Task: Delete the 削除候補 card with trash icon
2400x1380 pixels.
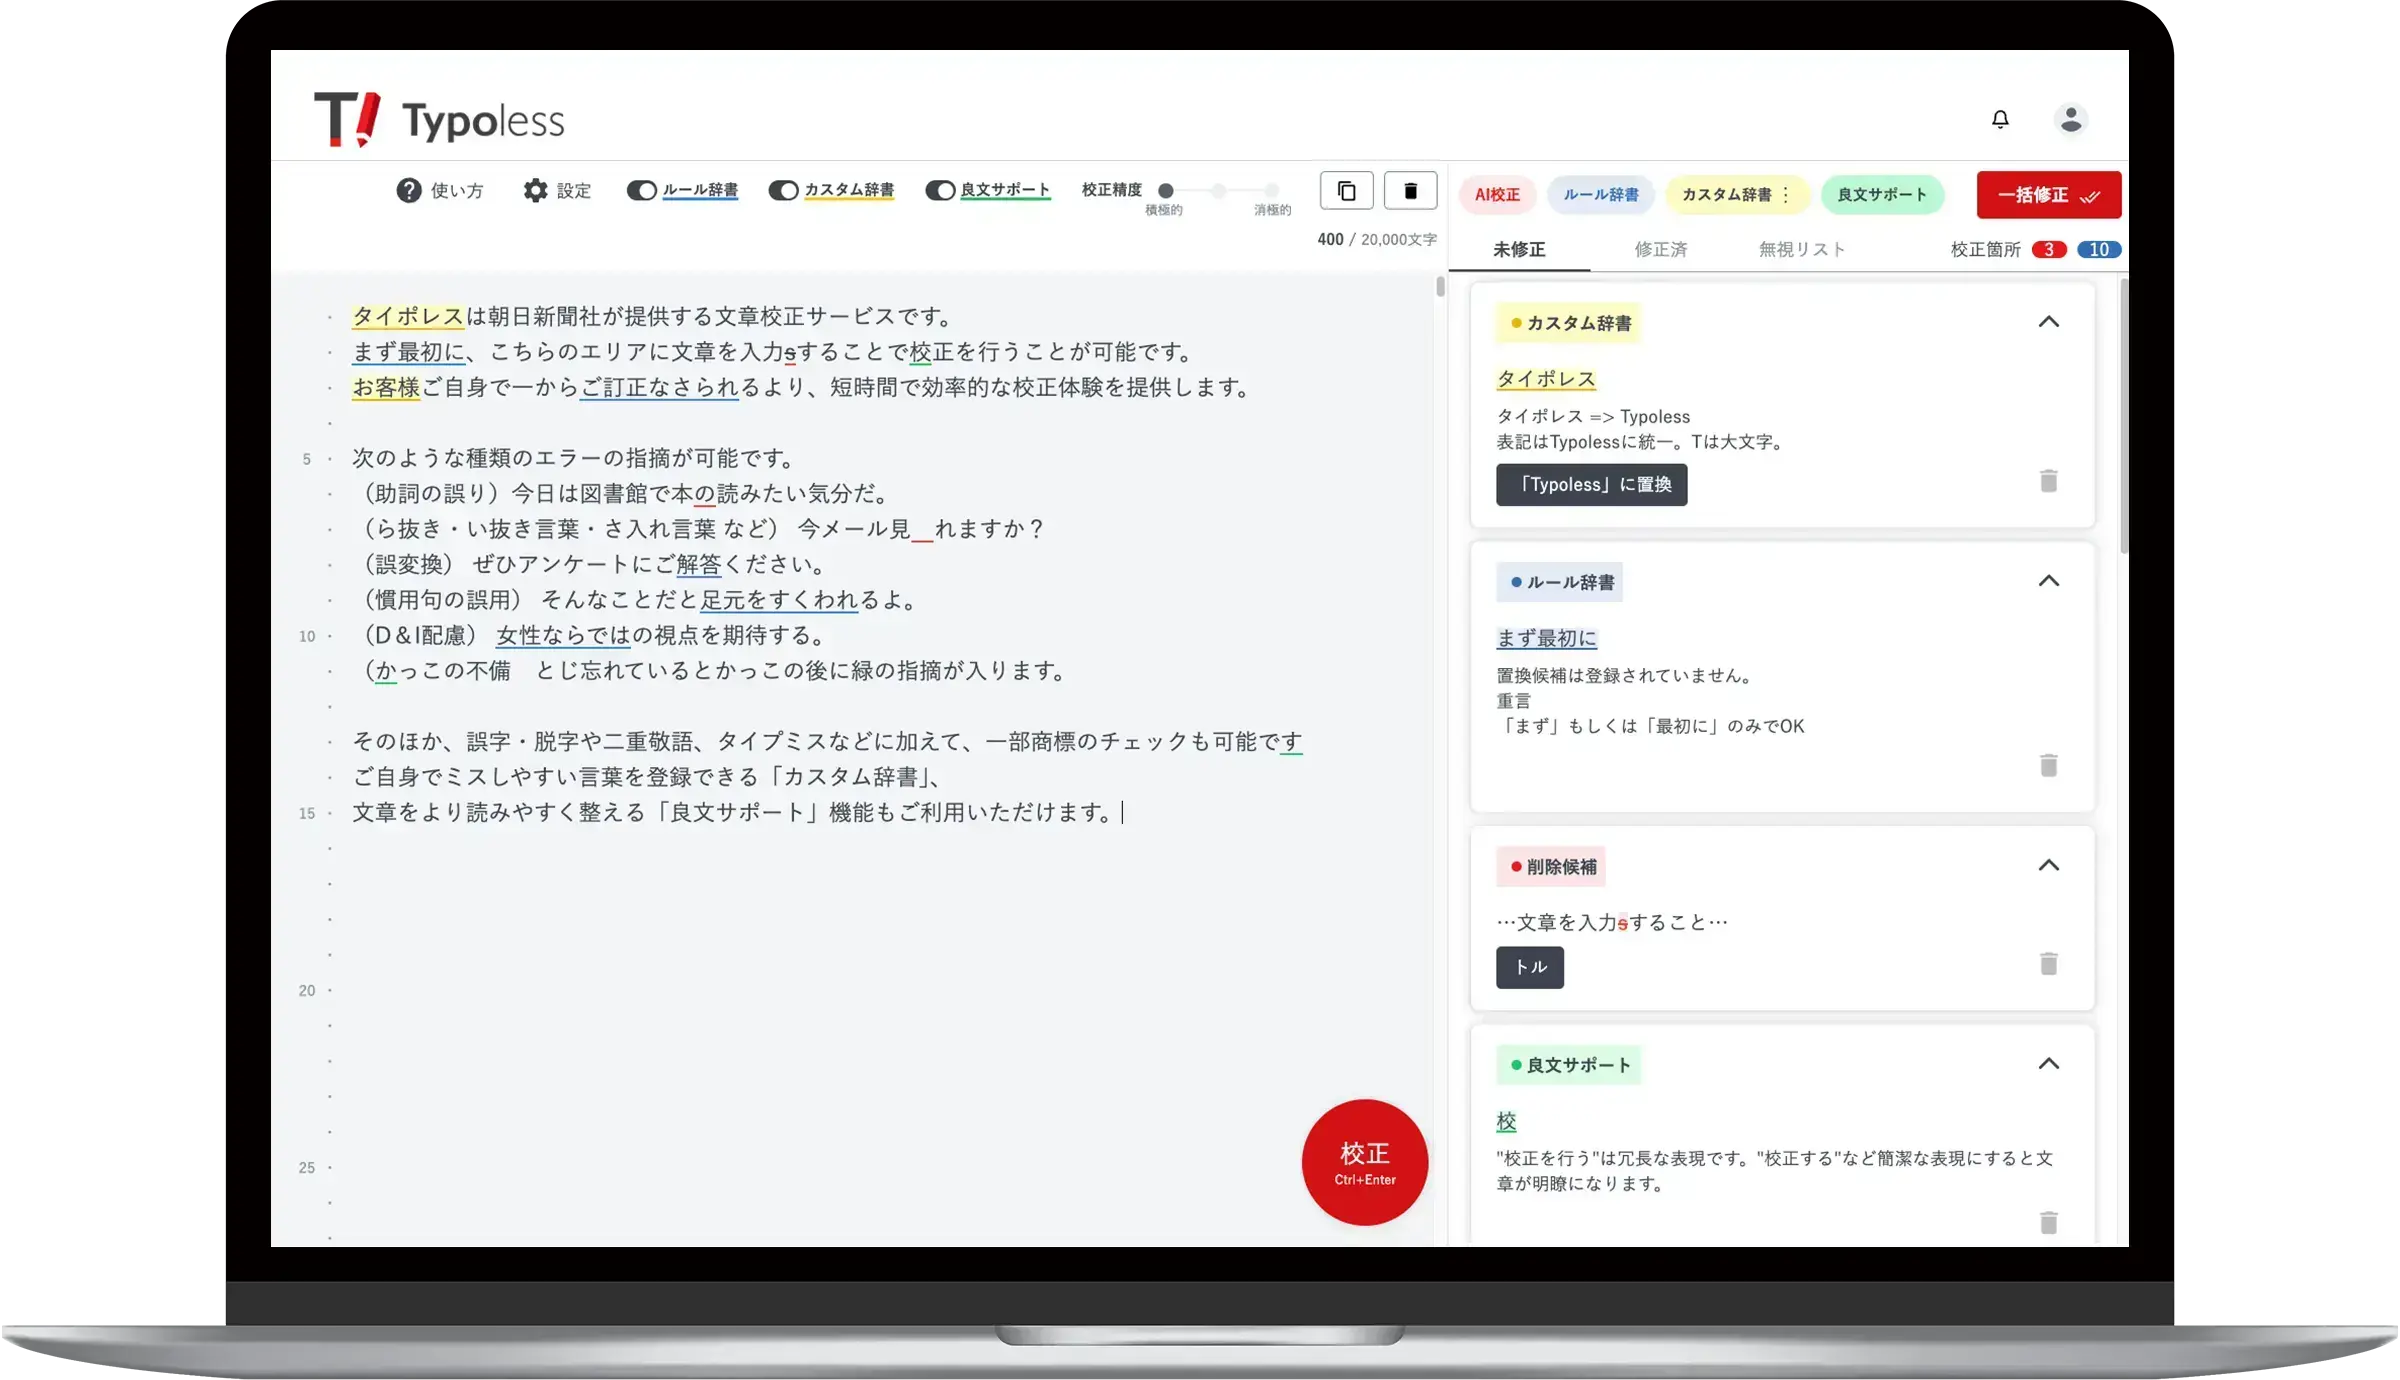Action: (2048, 963)
